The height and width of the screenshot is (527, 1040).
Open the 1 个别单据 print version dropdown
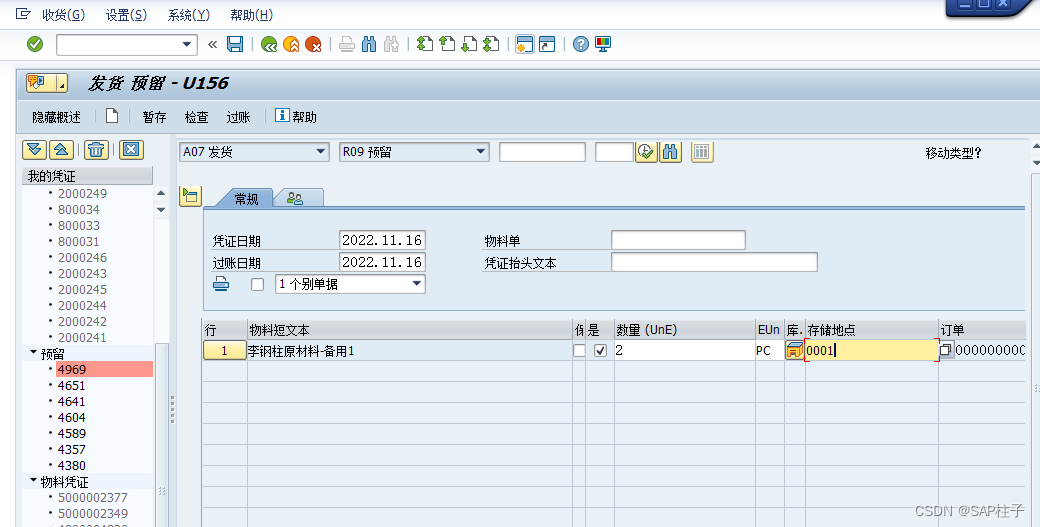(x=417, y=284)
